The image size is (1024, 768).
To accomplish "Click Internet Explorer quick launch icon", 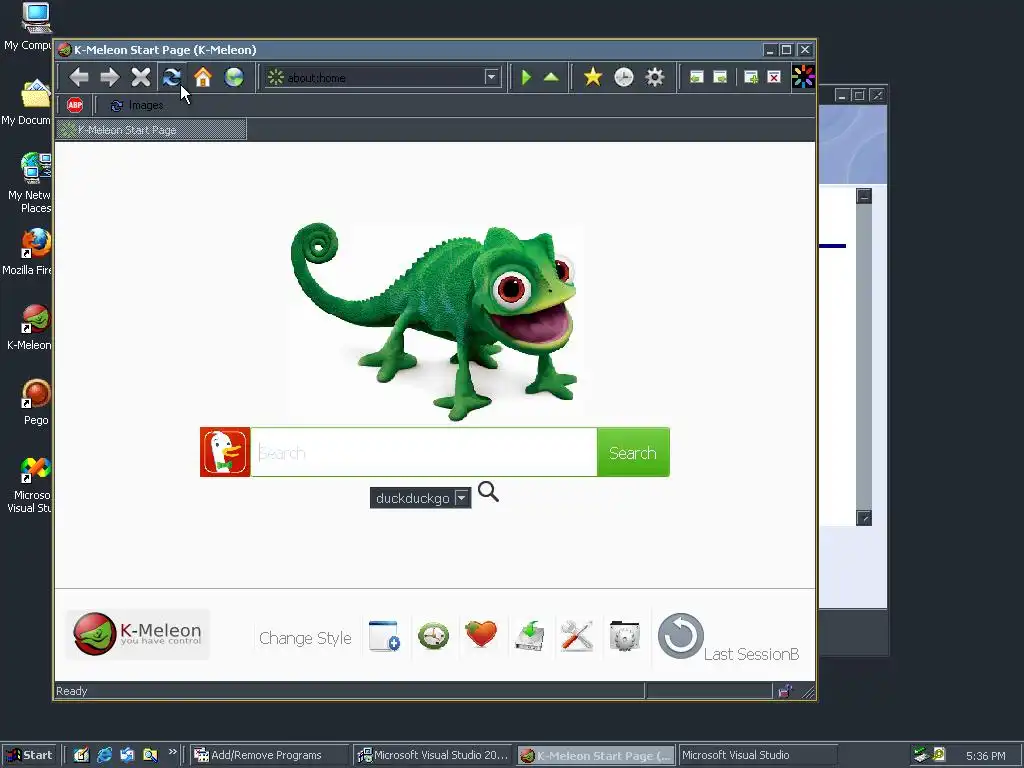I will [x=104, y=755].
